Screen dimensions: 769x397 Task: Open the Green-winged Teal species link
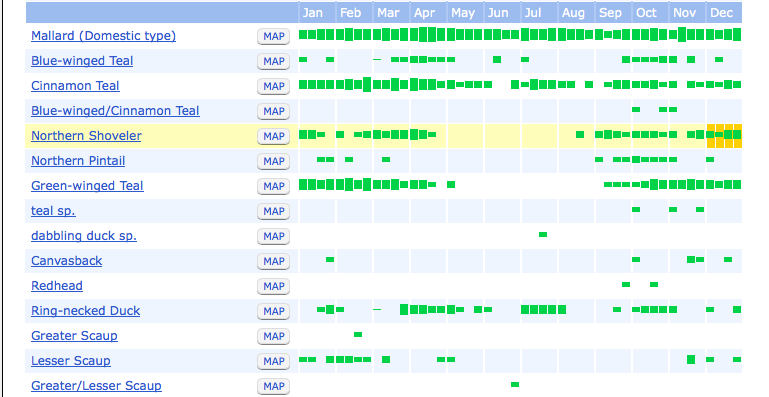pos(87,186)
